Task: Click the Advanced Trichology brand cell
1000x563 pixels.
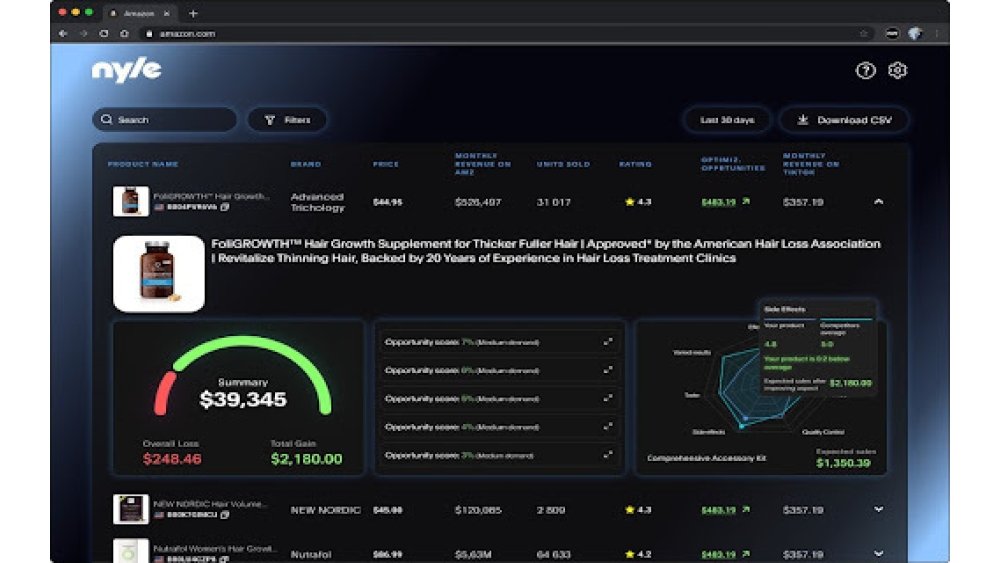Action: click(x=318, y=202)
